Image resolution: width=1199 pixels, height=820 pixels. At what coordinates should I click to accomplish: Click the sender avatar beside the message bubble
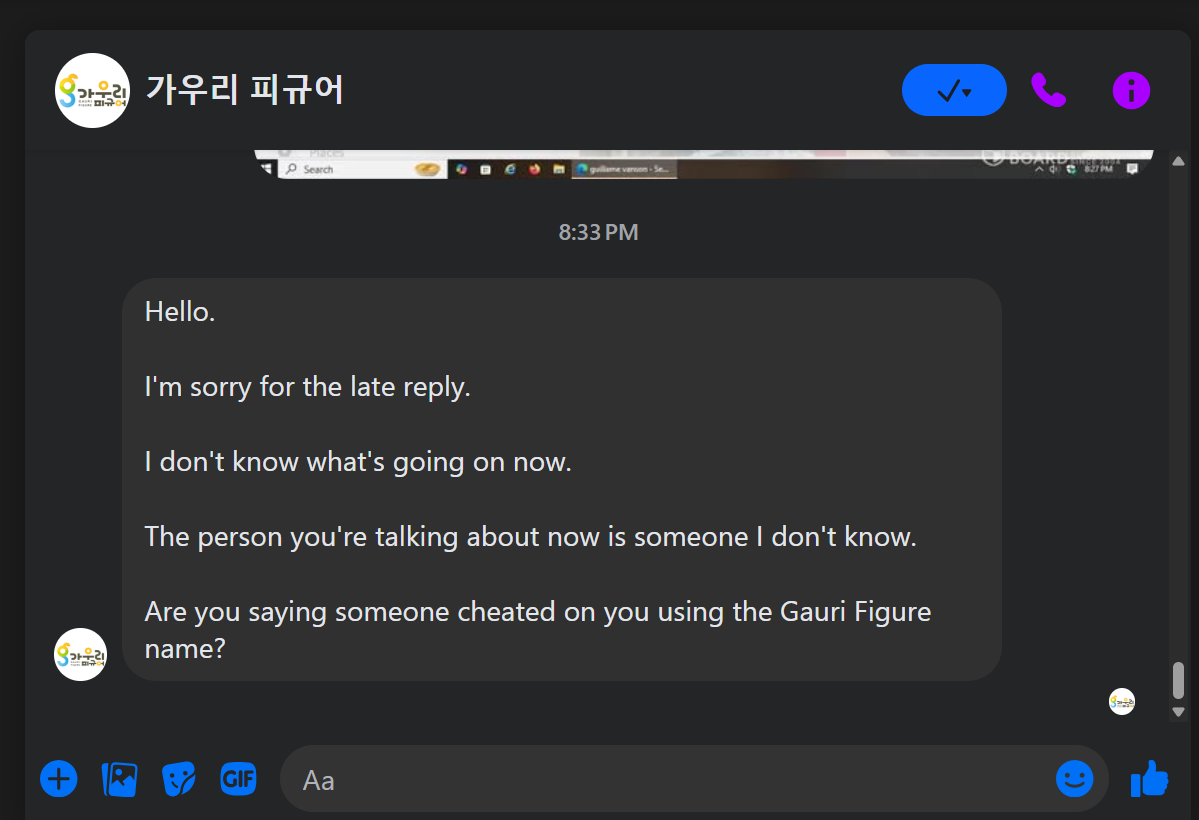pos(80,654)
